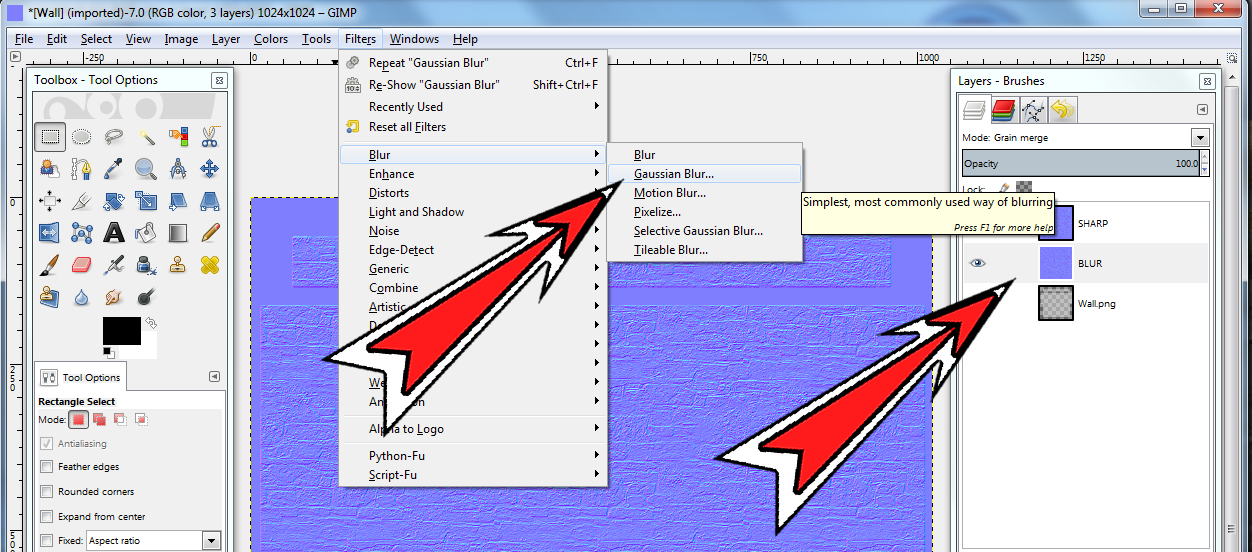Select the Clone stamp tool
The height and width of the screenshot is (552, 1252).
(x=178, y=265)
